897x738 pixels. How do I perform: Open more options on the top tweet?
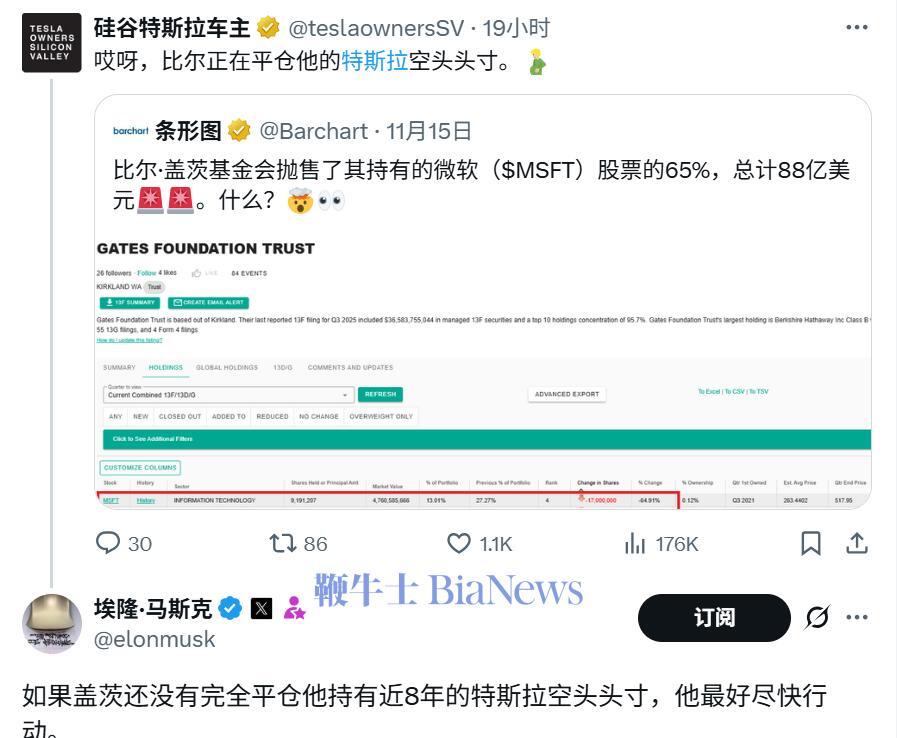pos(856,27)
